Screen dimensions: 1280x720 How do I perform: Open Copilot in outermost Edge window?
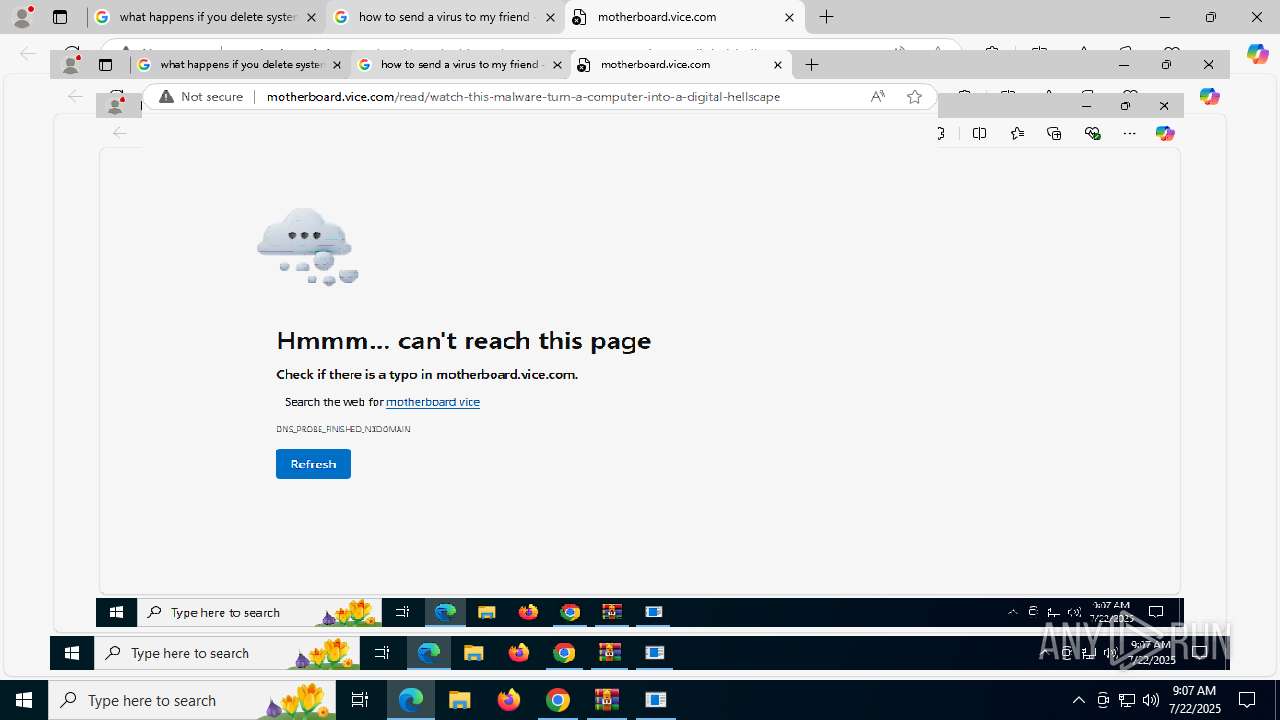click(x=1258, y=54)
